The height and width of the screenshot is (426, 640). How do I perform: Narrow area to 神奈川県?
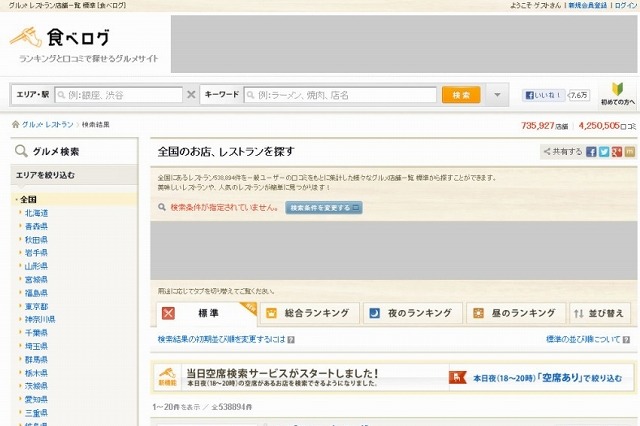click(x=40, y=320)
